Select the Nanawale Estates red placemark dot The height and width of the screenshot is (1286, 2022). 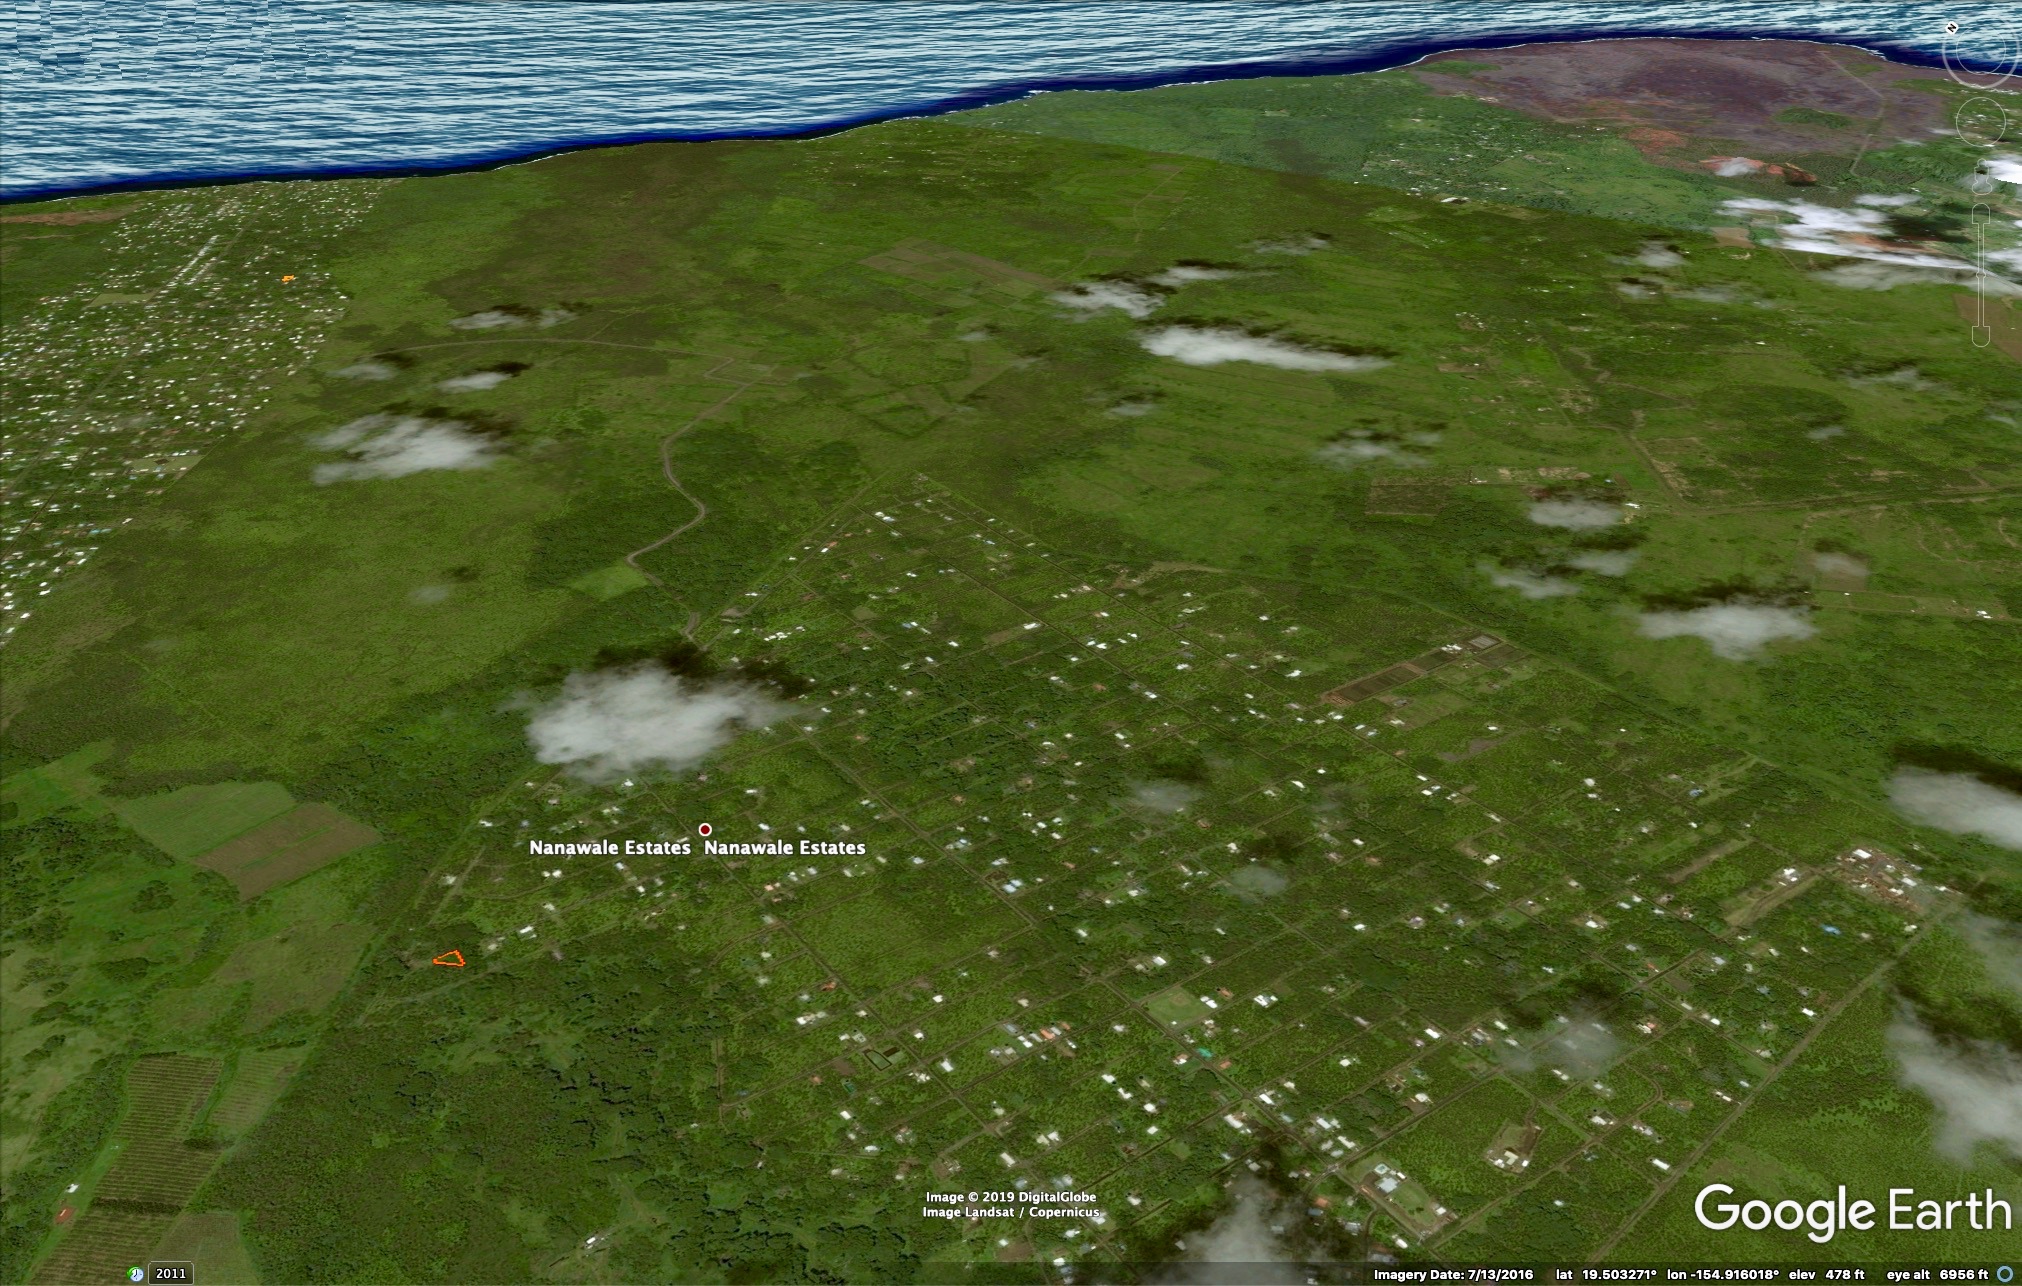pyautogui.click(x=705, y=829)
